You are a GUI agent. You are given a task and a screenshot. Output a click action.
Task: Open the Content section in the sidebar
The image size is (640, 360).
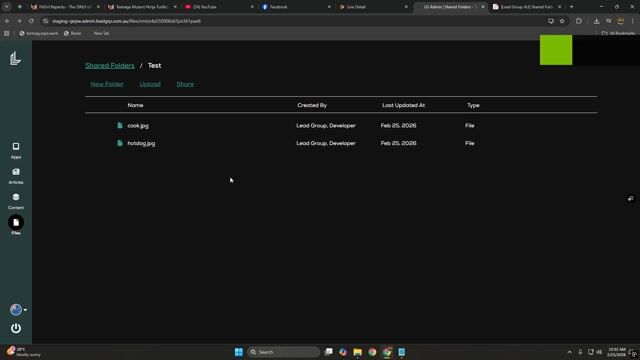click(16, 201)
